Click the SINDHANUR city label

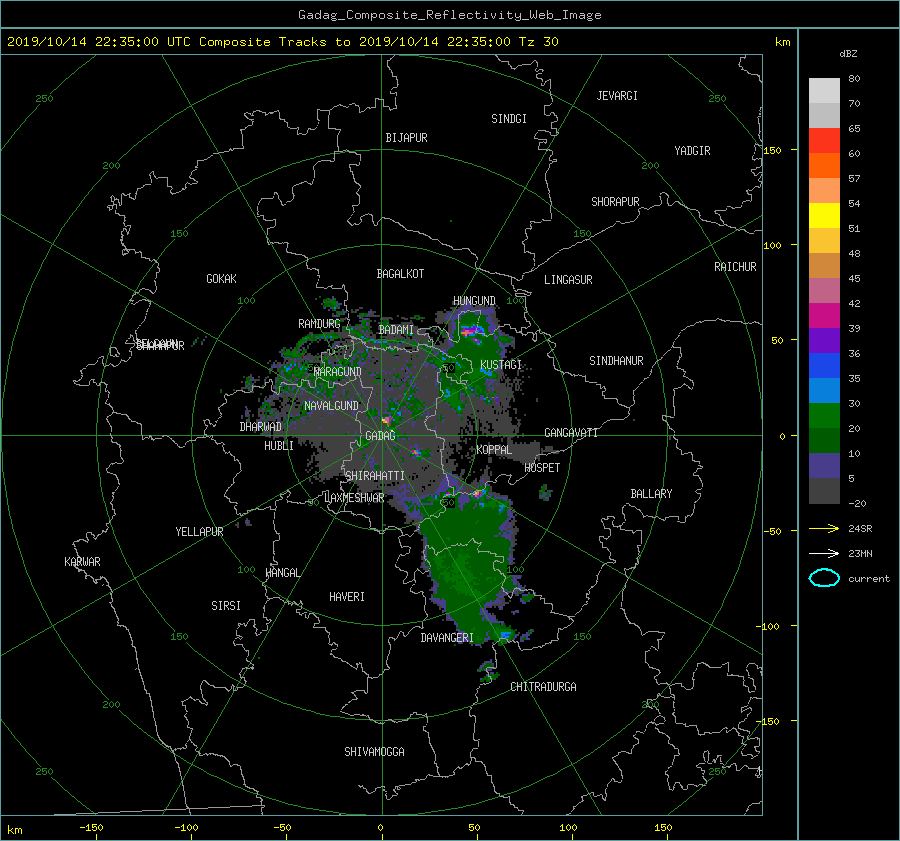click(x=616, y=361)
